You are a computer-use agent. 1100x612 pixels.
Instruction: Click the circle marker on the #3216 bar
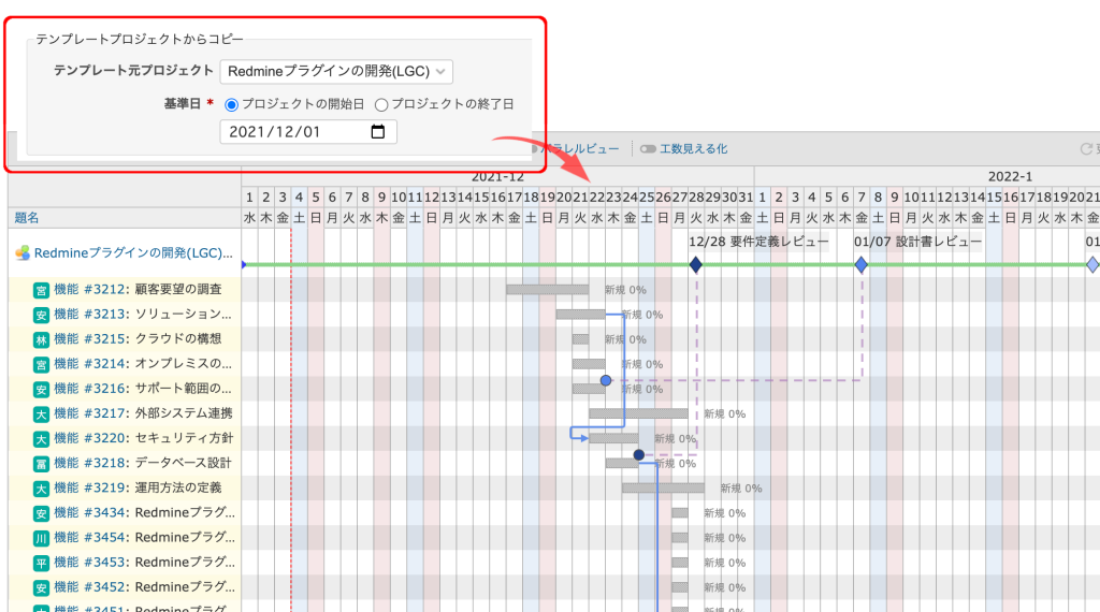[x=605, y=380]
